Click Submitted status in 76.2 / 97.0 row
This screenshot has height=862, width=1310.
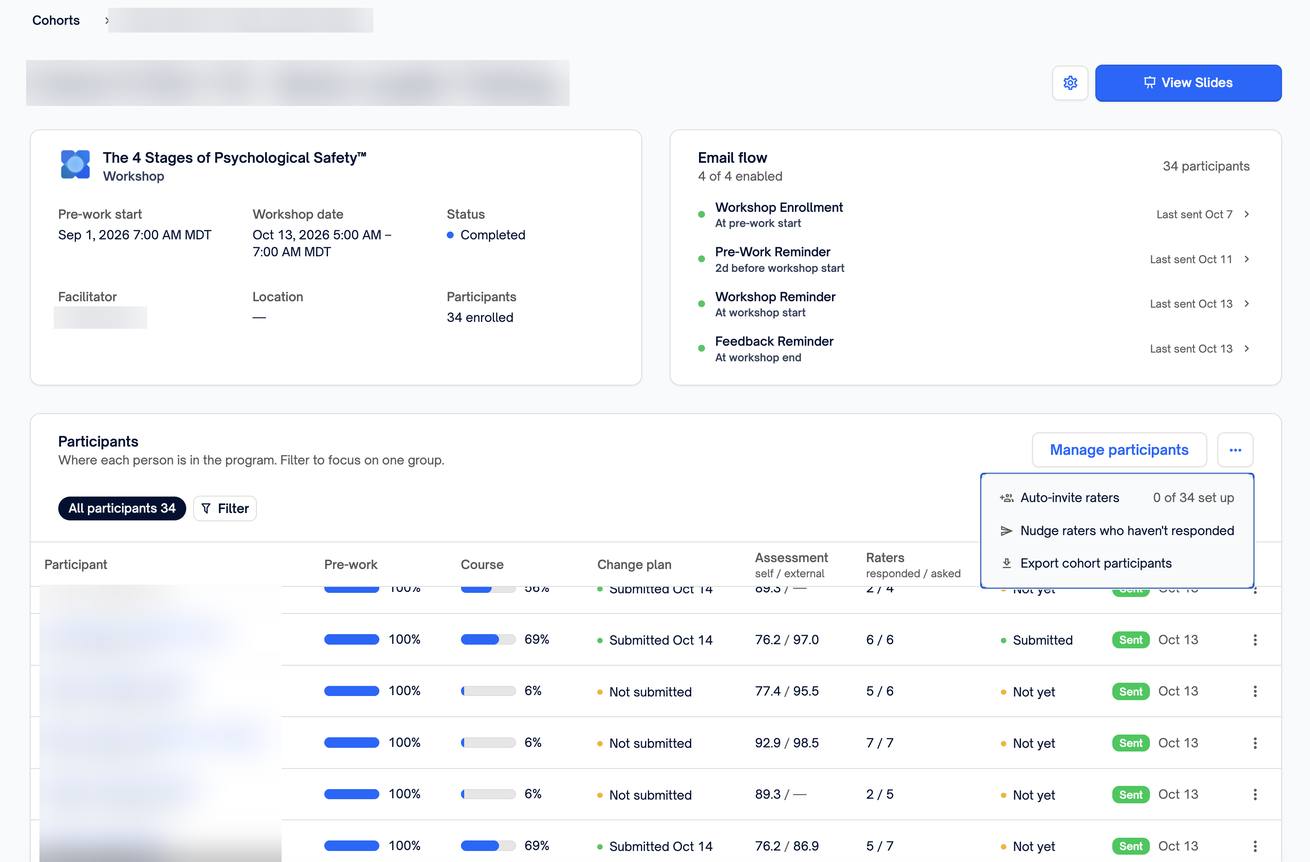1042,640
